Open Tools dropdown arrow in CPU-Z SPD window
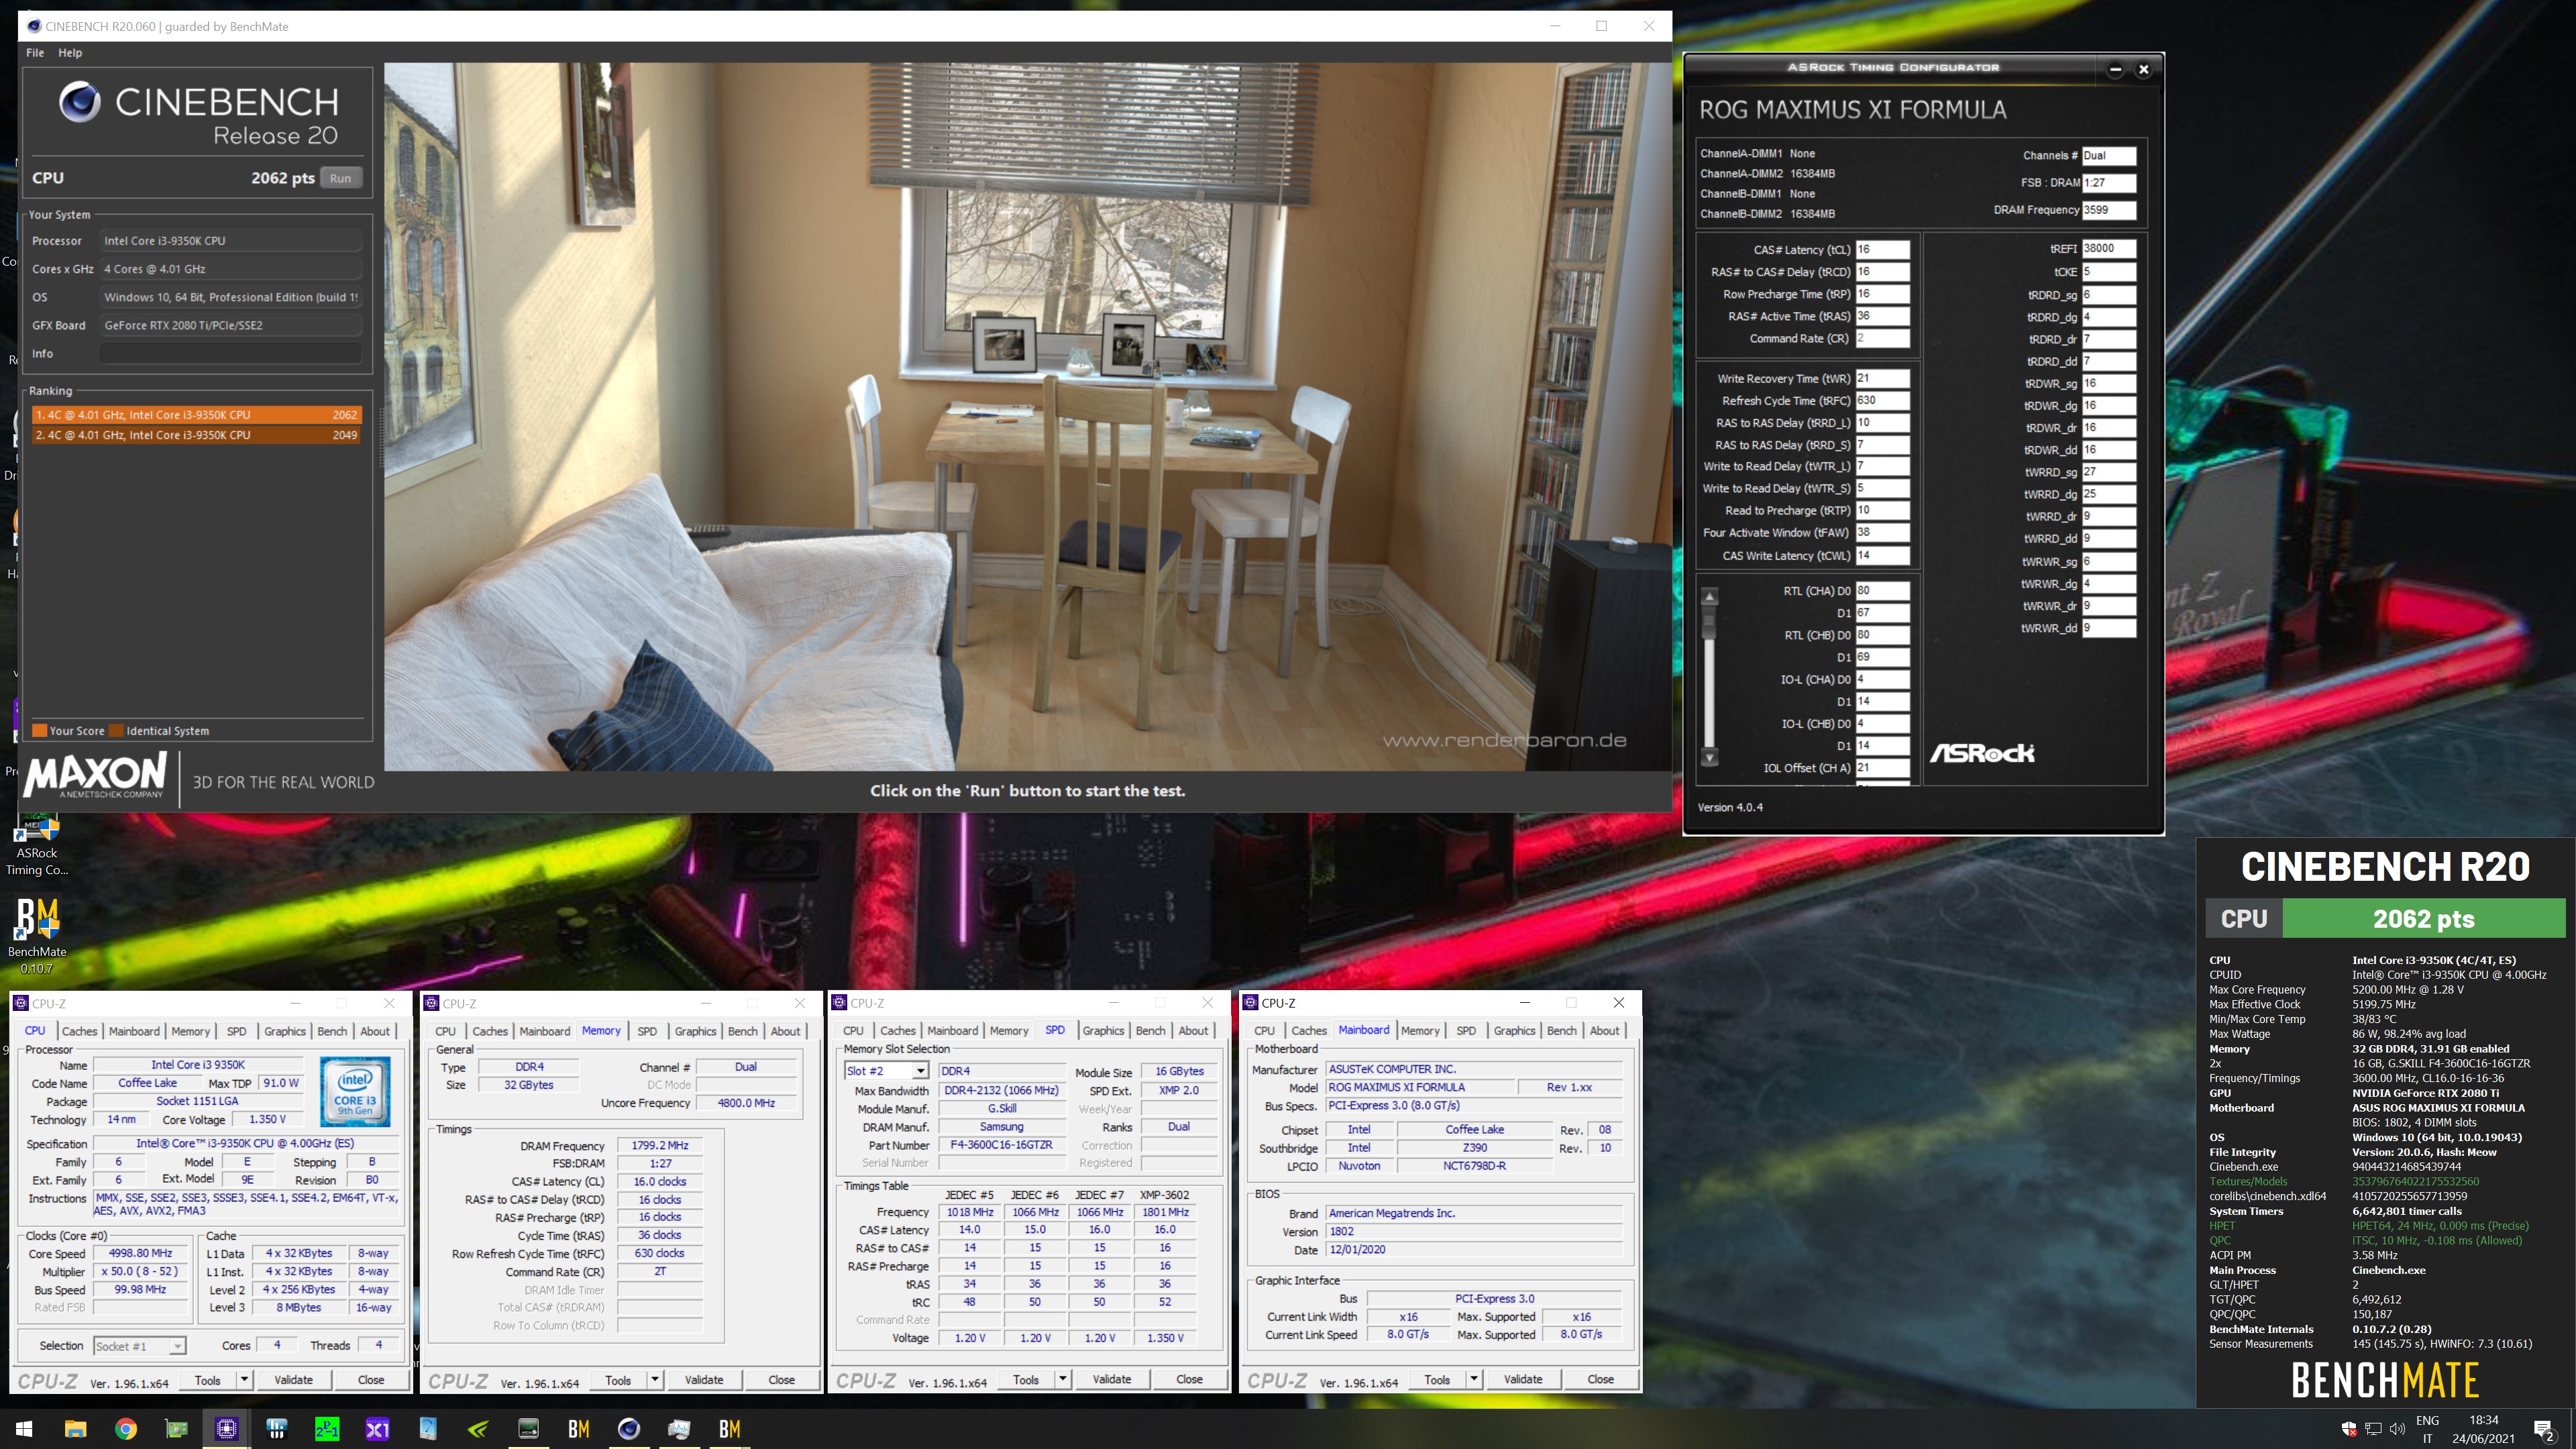The width and height of the screenshot is (2576, 1449). [1062, 1379]
